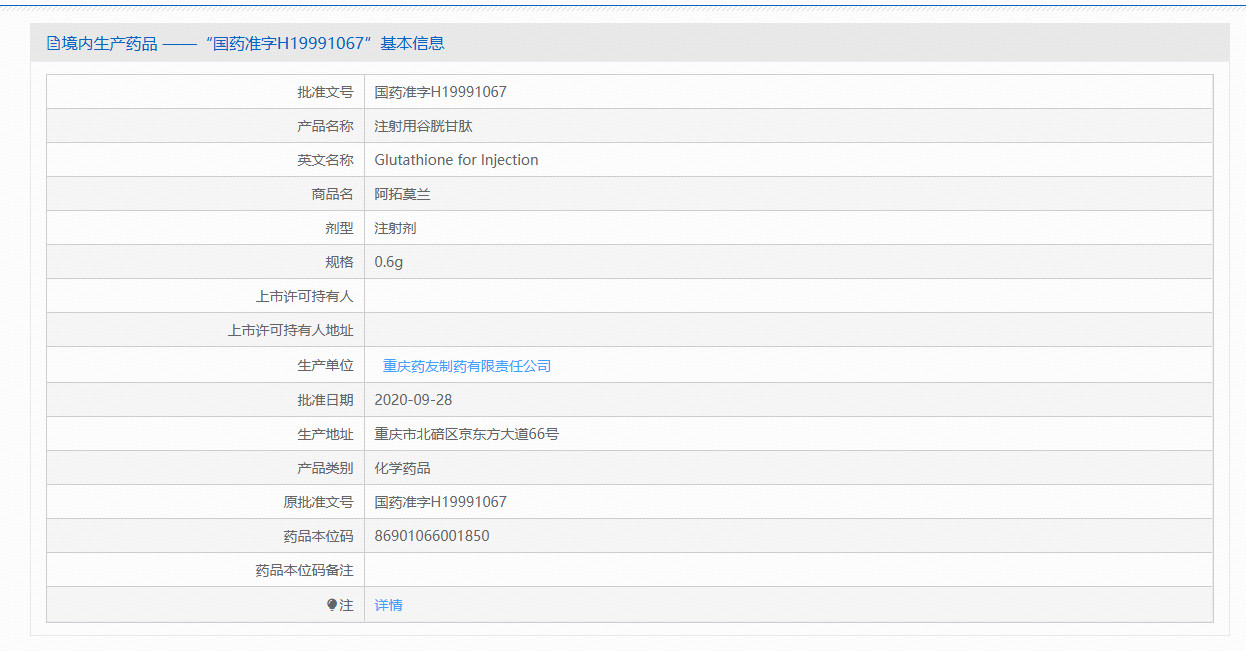Click the dosage form value 注射剂

coord(395,228)
